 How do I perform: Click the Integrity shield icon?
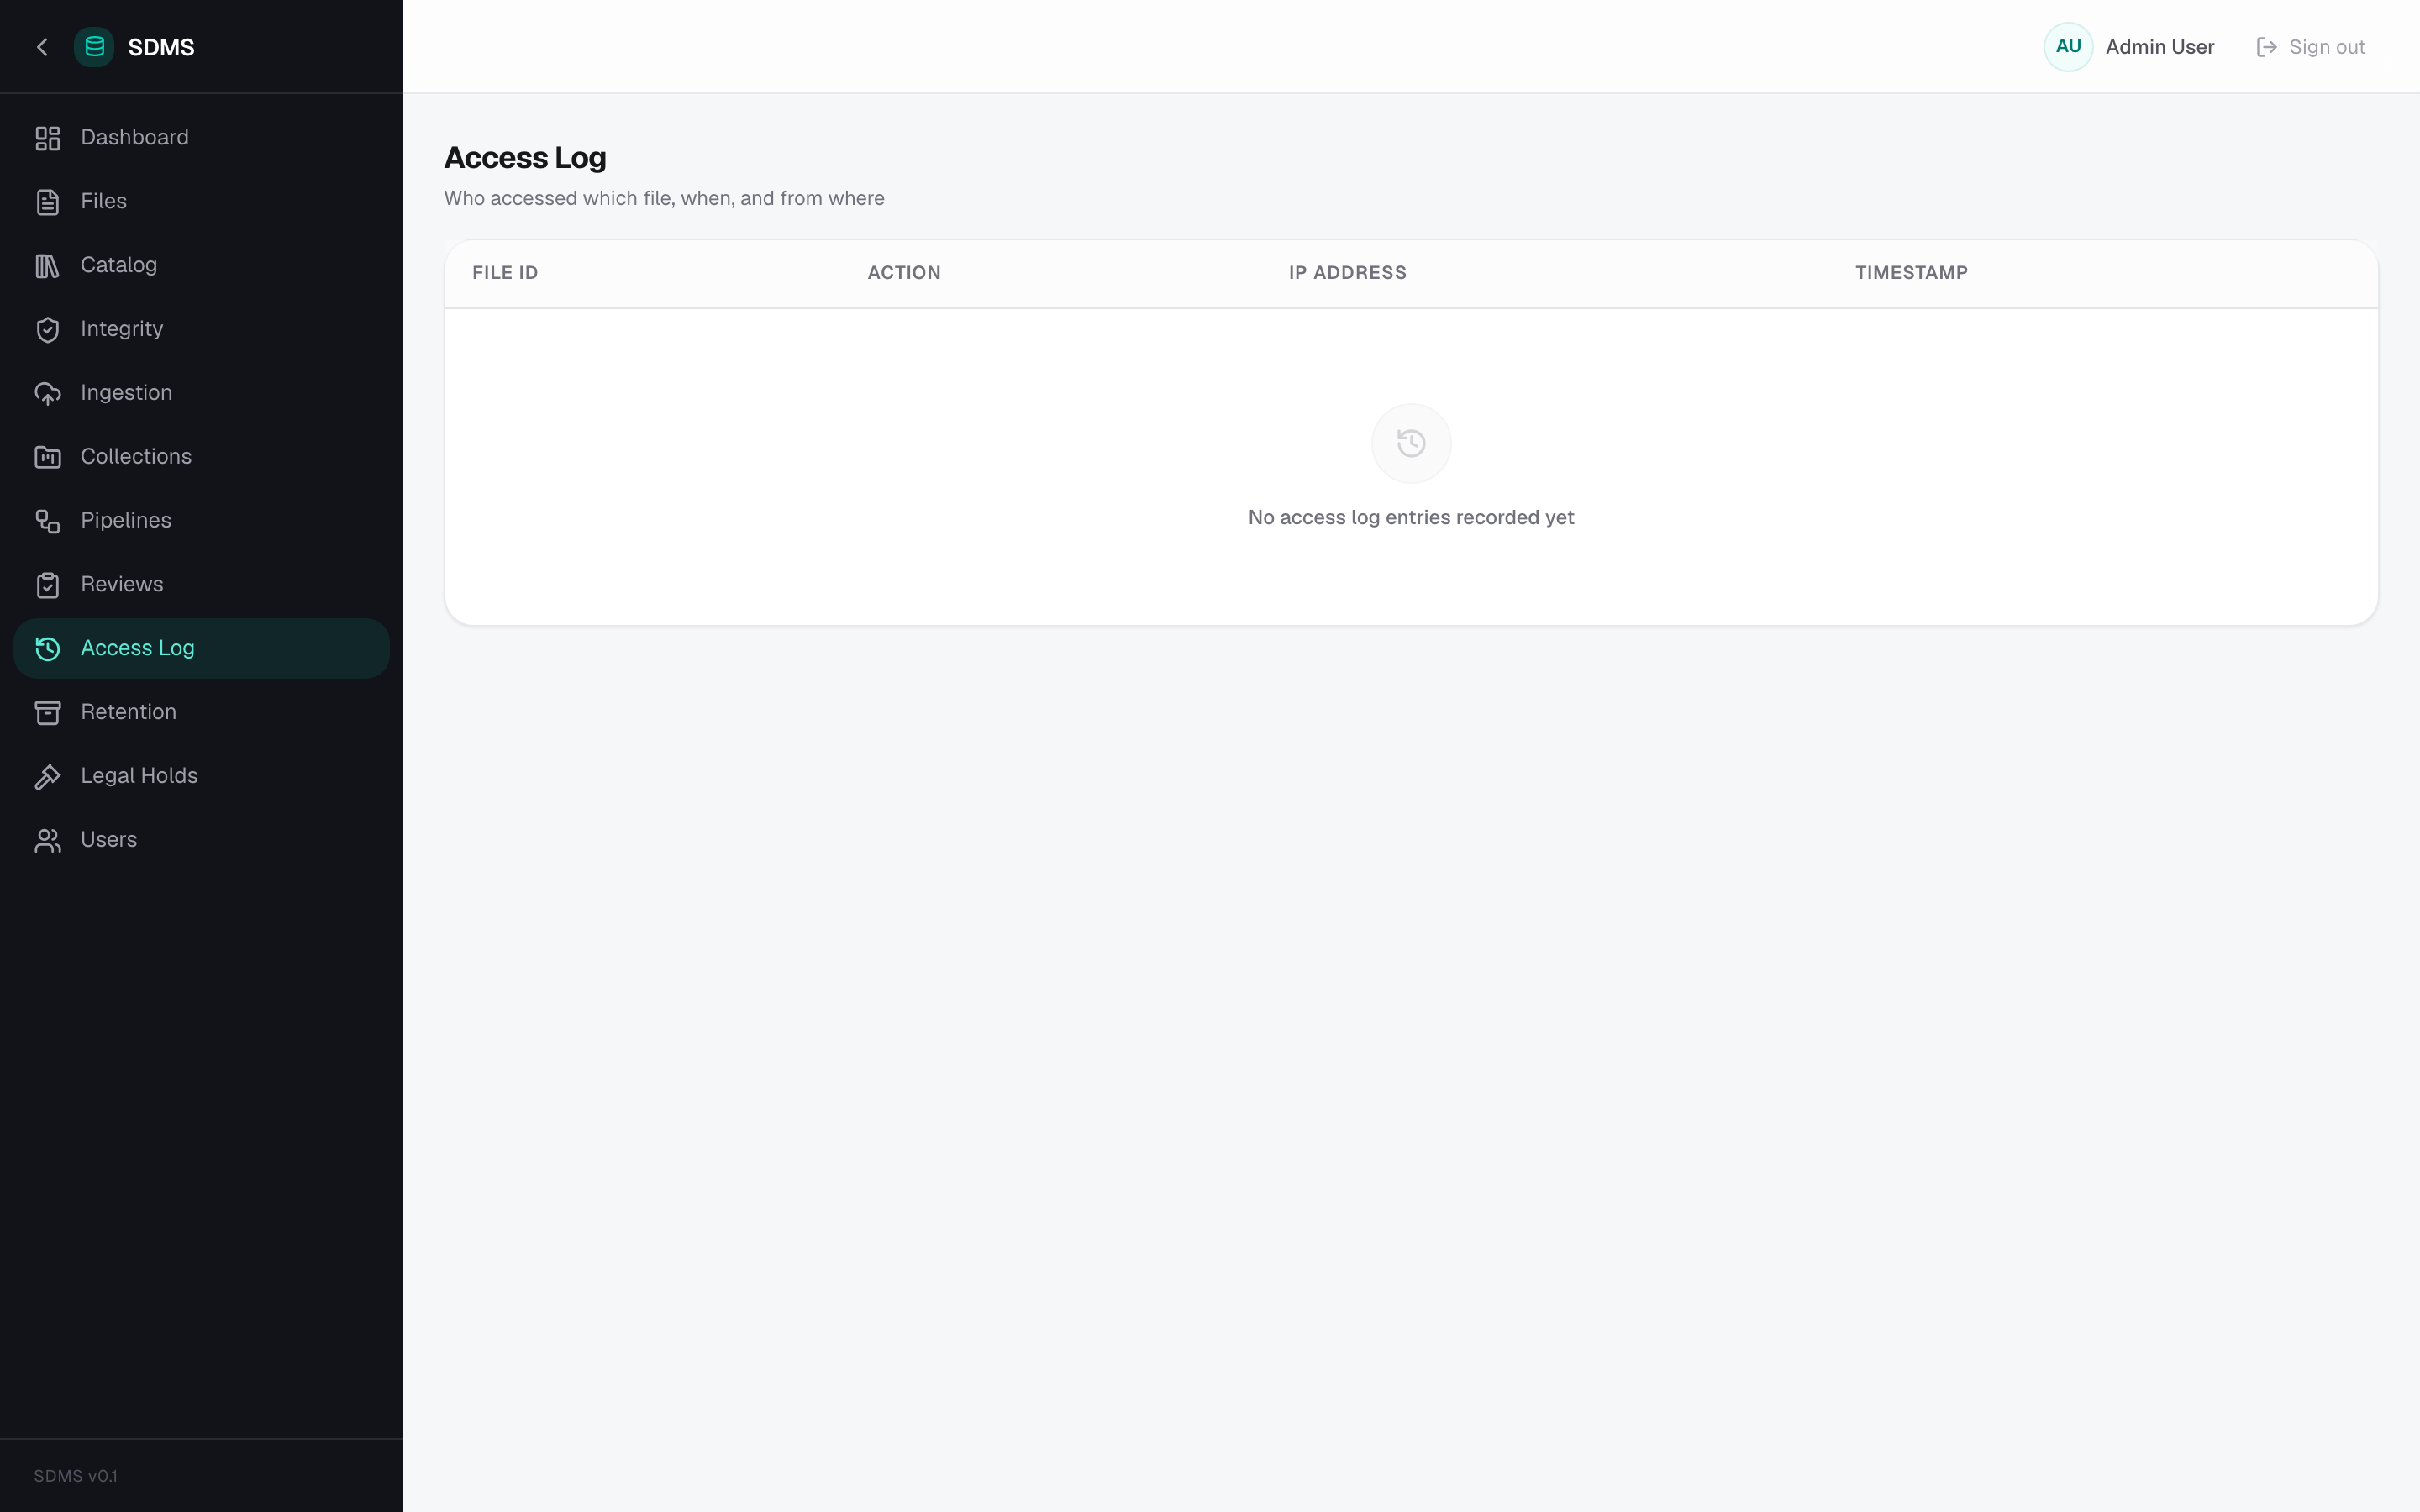click(48, 330)
